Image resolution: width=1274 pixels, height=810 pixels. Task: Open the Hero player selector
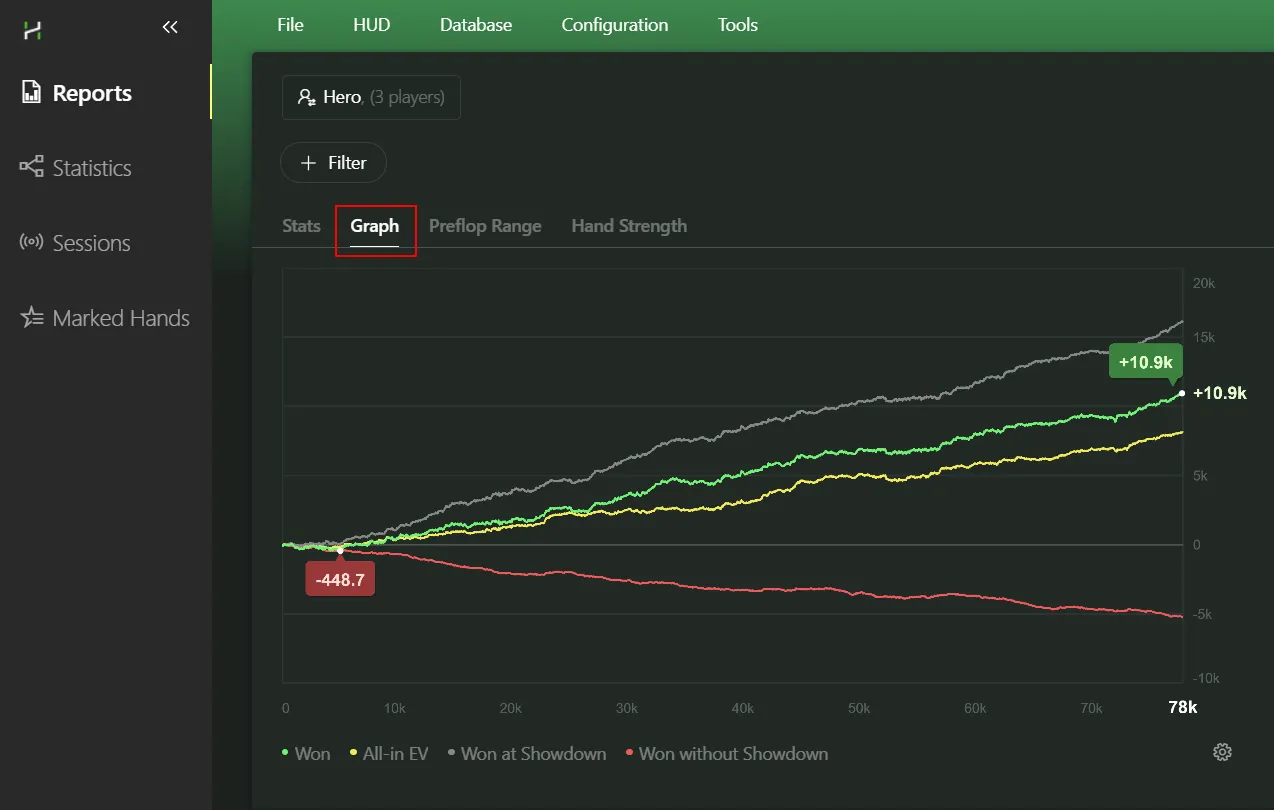click(x=371, y=97)
